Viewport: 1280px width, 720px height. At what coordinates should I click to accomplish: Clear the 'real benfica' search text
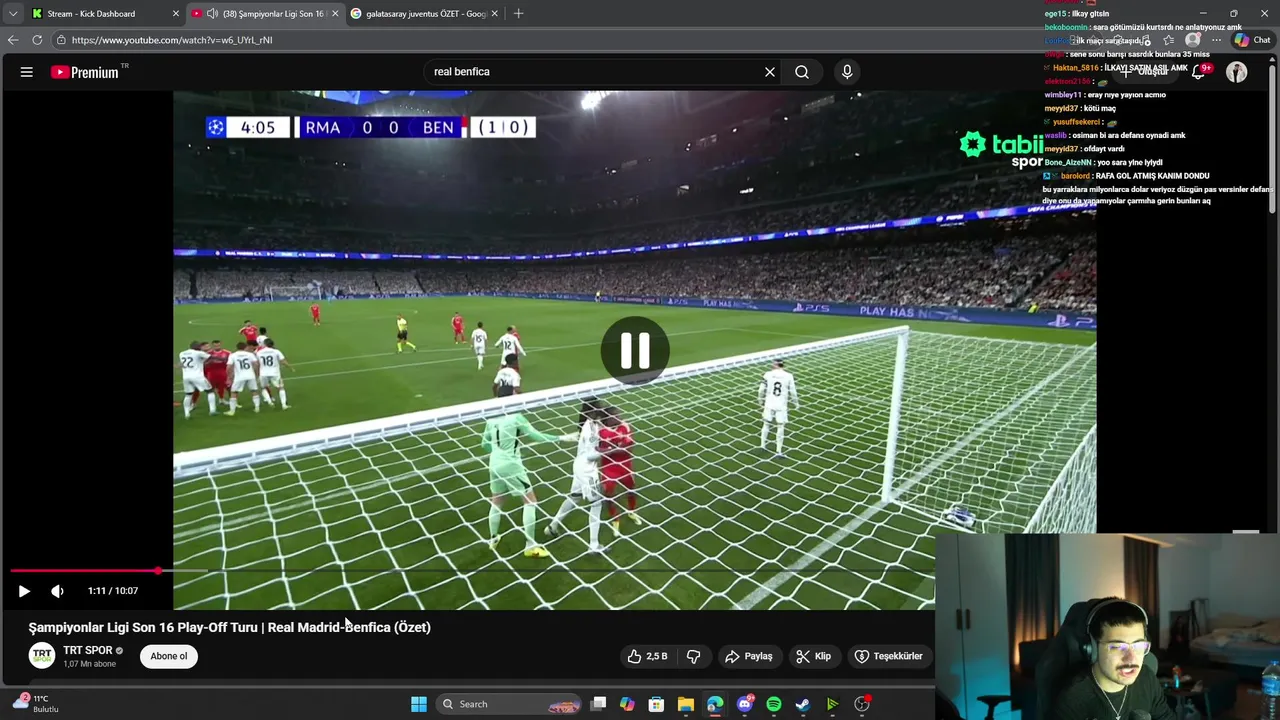770,72
